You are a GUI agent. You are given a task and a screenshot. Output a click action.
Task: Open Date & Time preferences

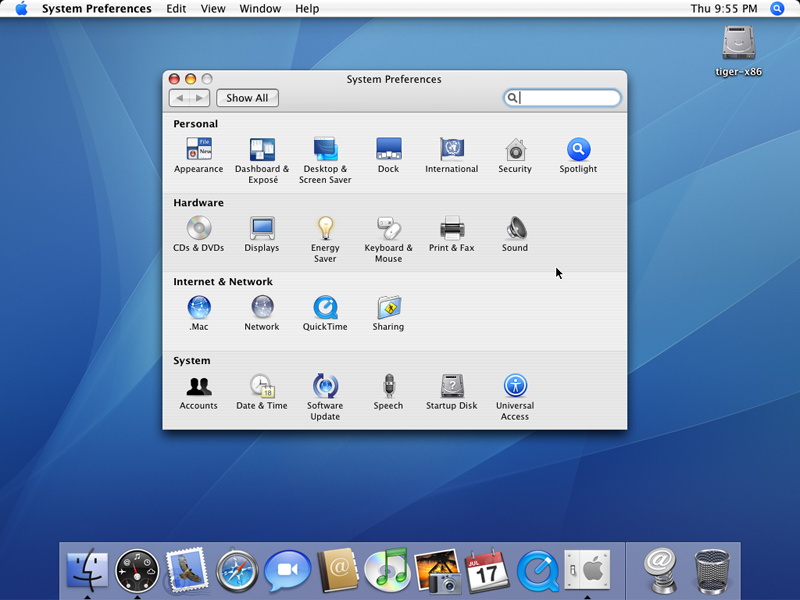point(262,387)
